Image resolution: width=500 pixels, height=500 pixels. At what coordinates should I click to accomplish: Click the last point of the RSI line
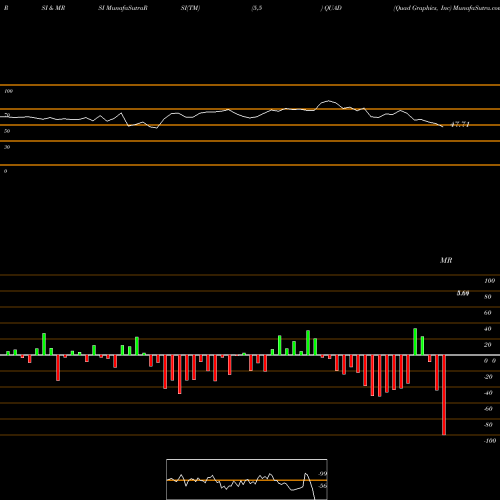point(443,127)
